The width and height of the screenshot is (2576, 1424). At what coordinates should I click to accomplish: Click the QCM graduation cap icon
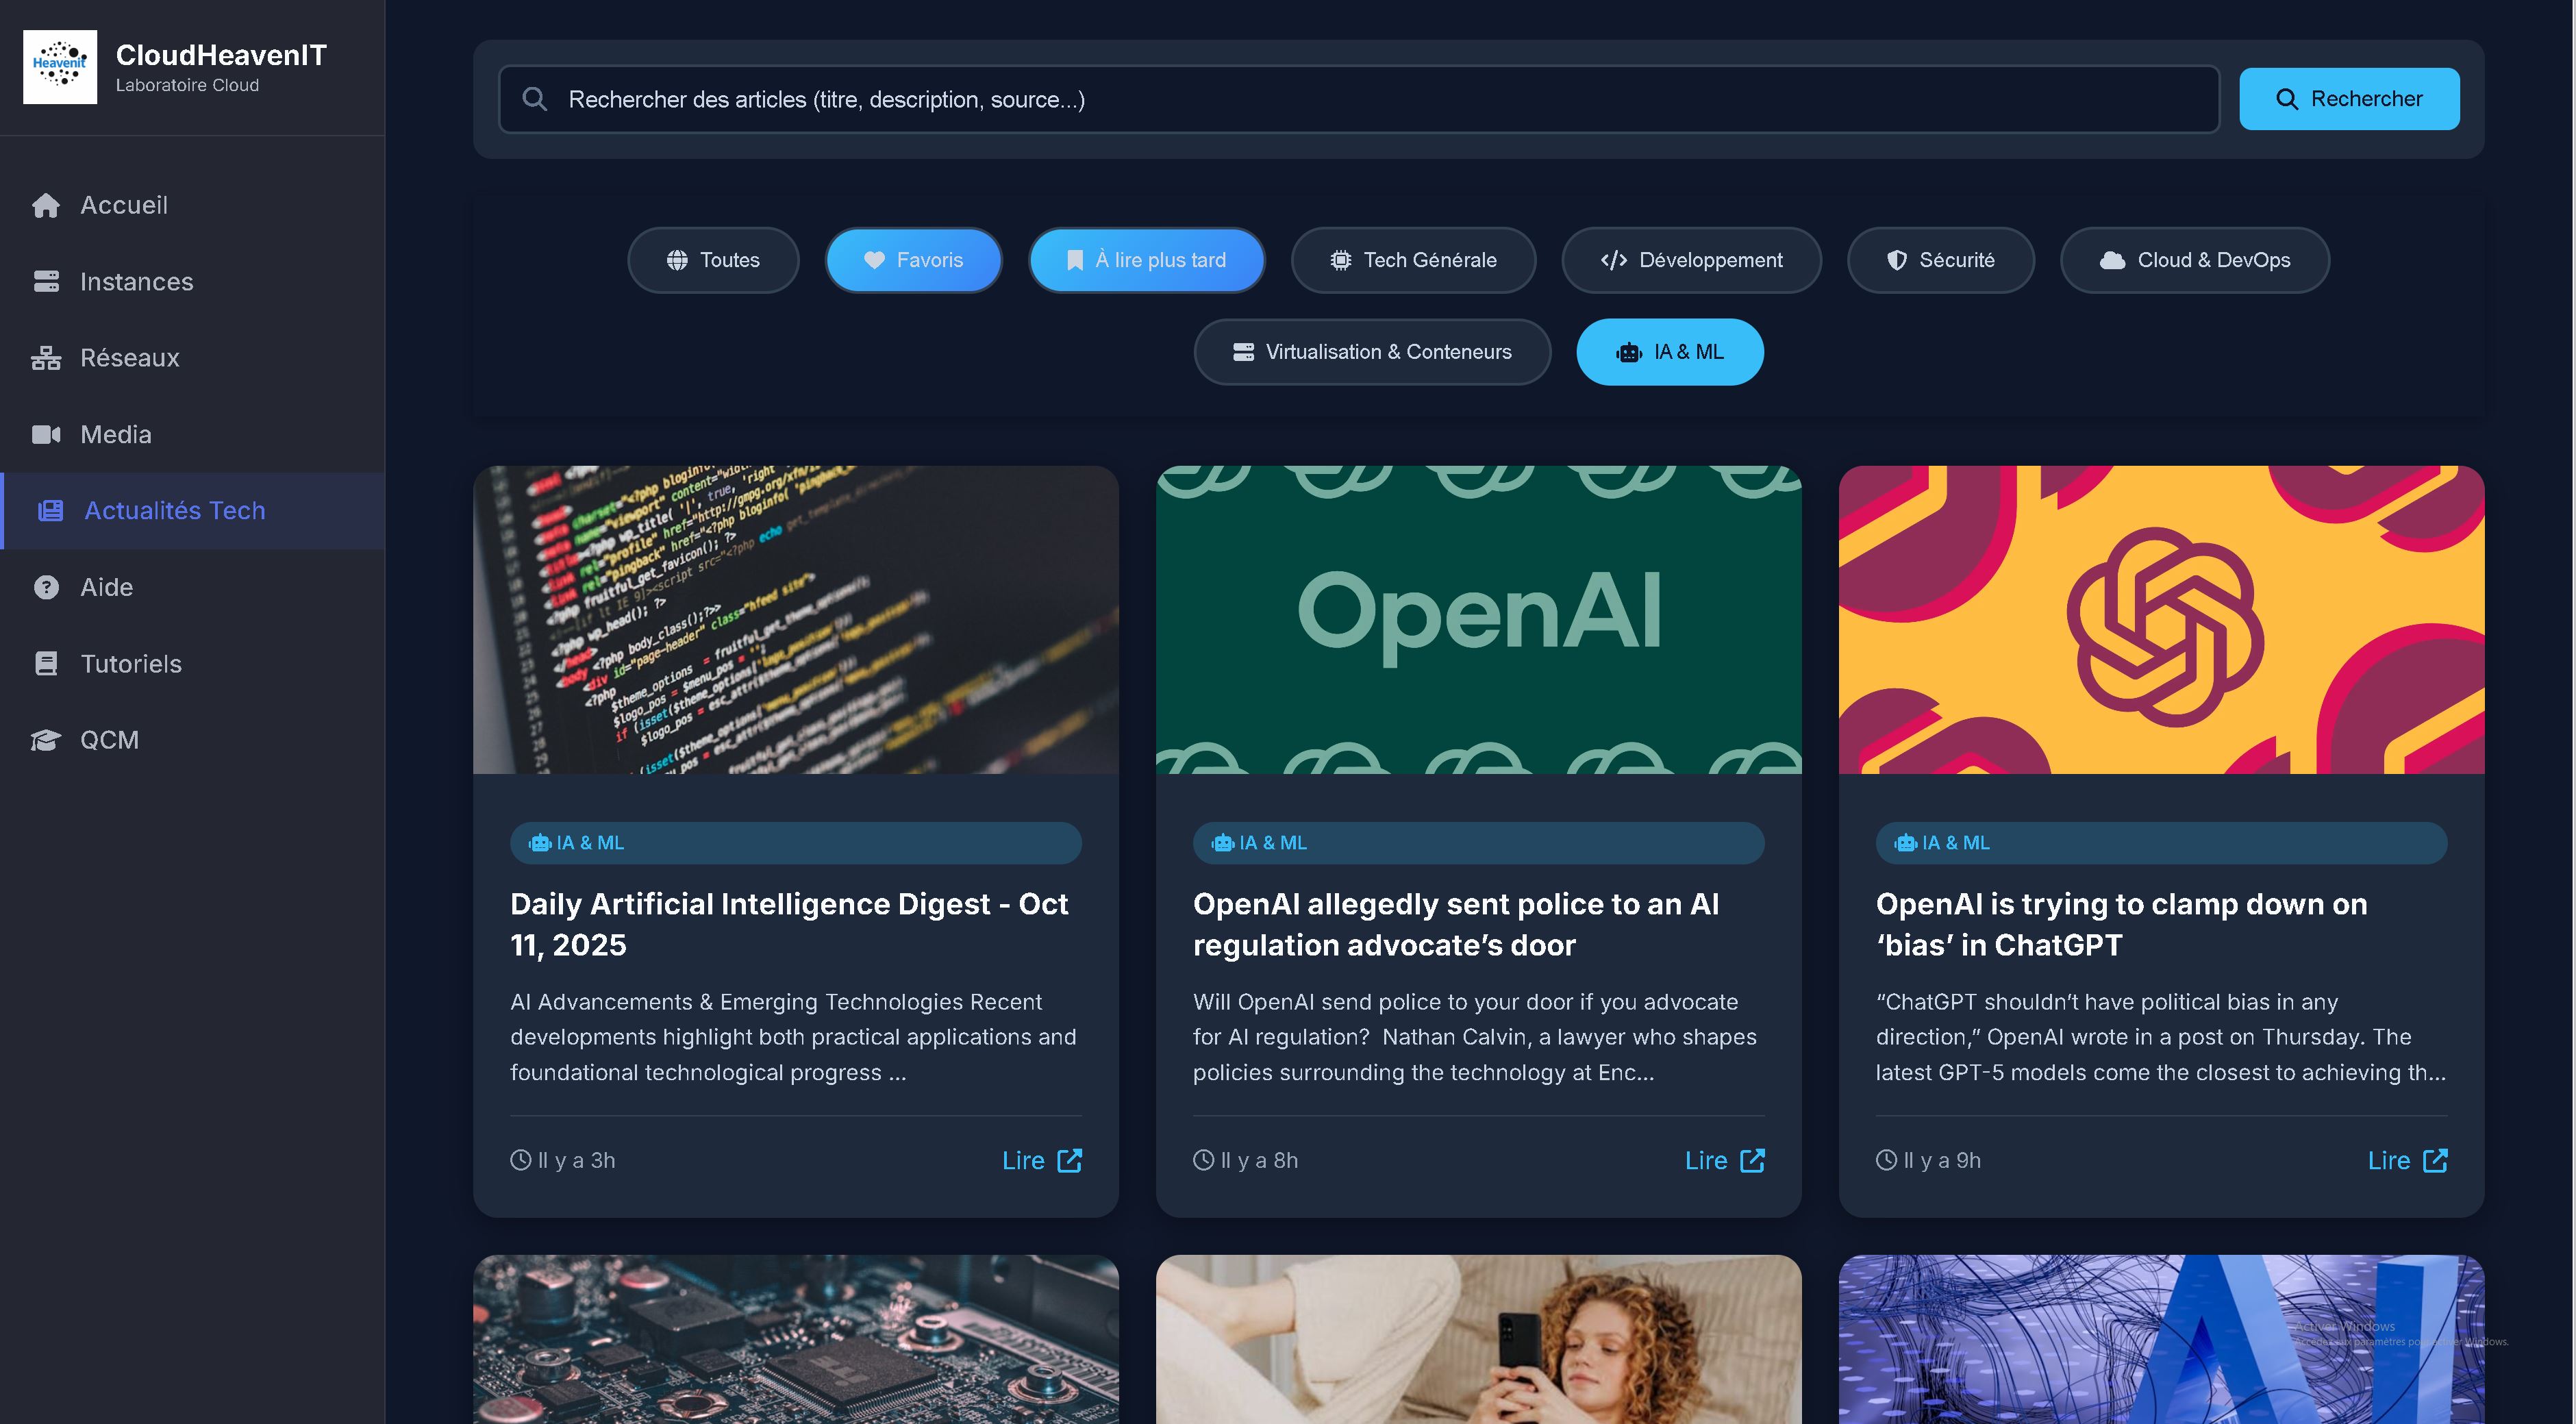[x=46, y=740]
